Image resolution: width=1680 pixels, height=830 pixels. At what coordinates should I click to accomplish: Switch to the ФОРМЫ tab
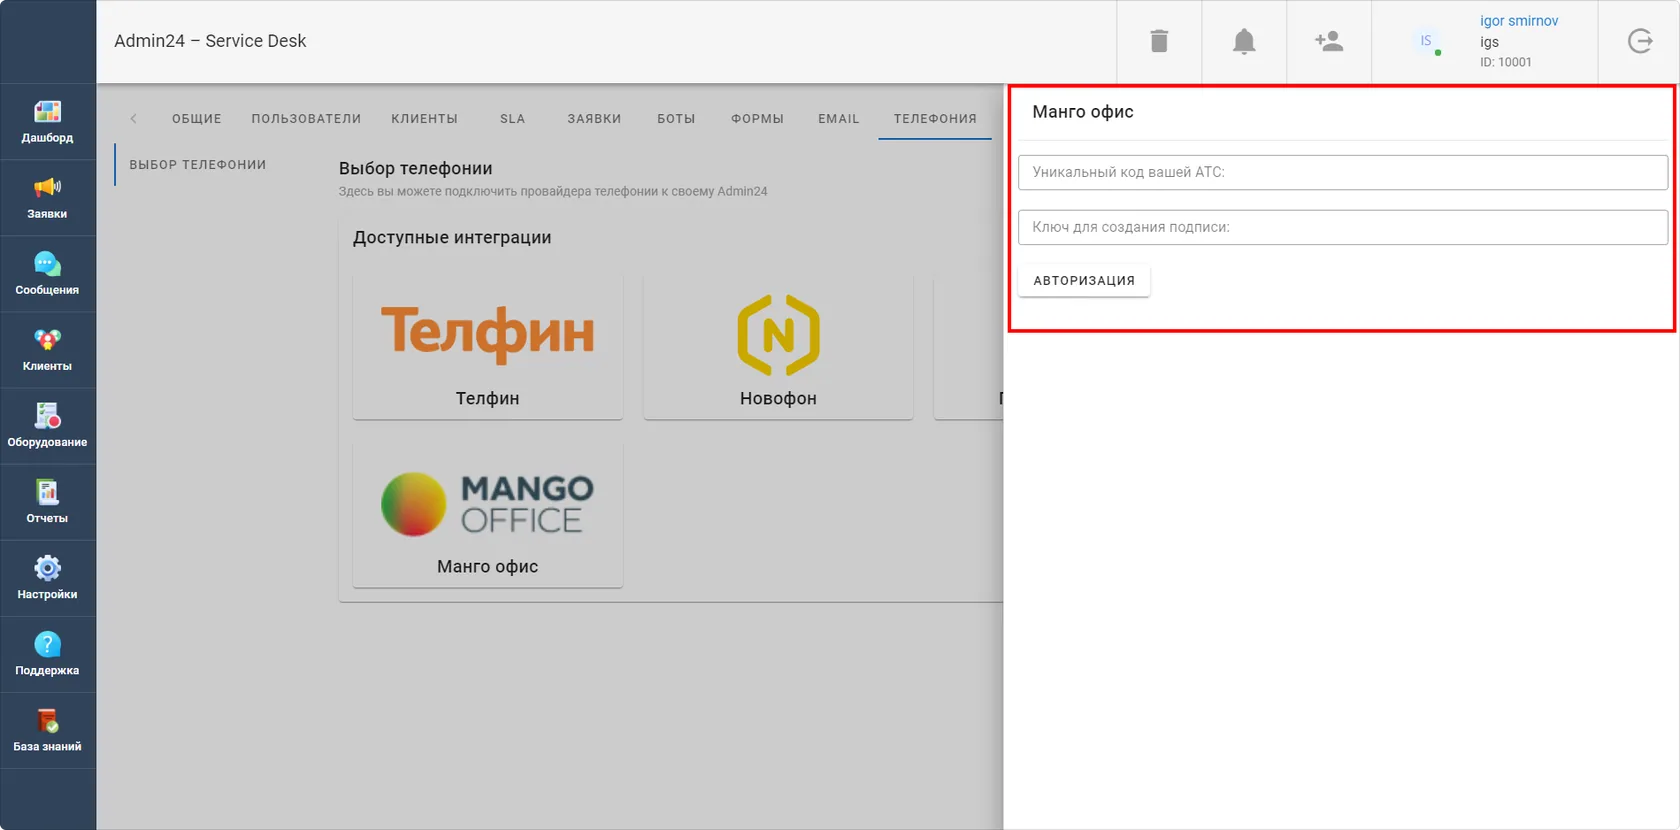click(757, 118)
